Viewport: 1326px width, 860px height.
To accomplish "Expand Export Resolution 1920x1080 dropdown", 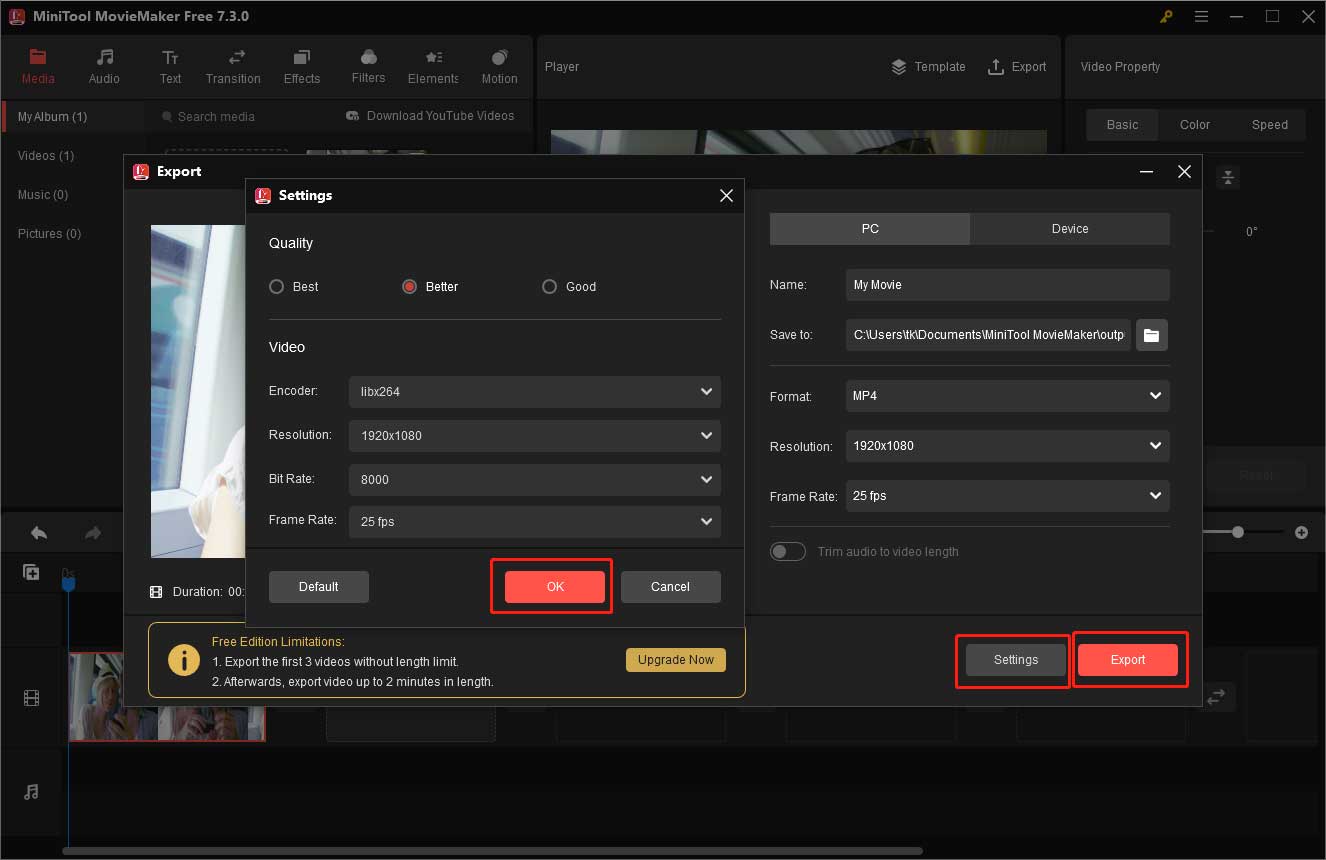I will click(1008, 446).
